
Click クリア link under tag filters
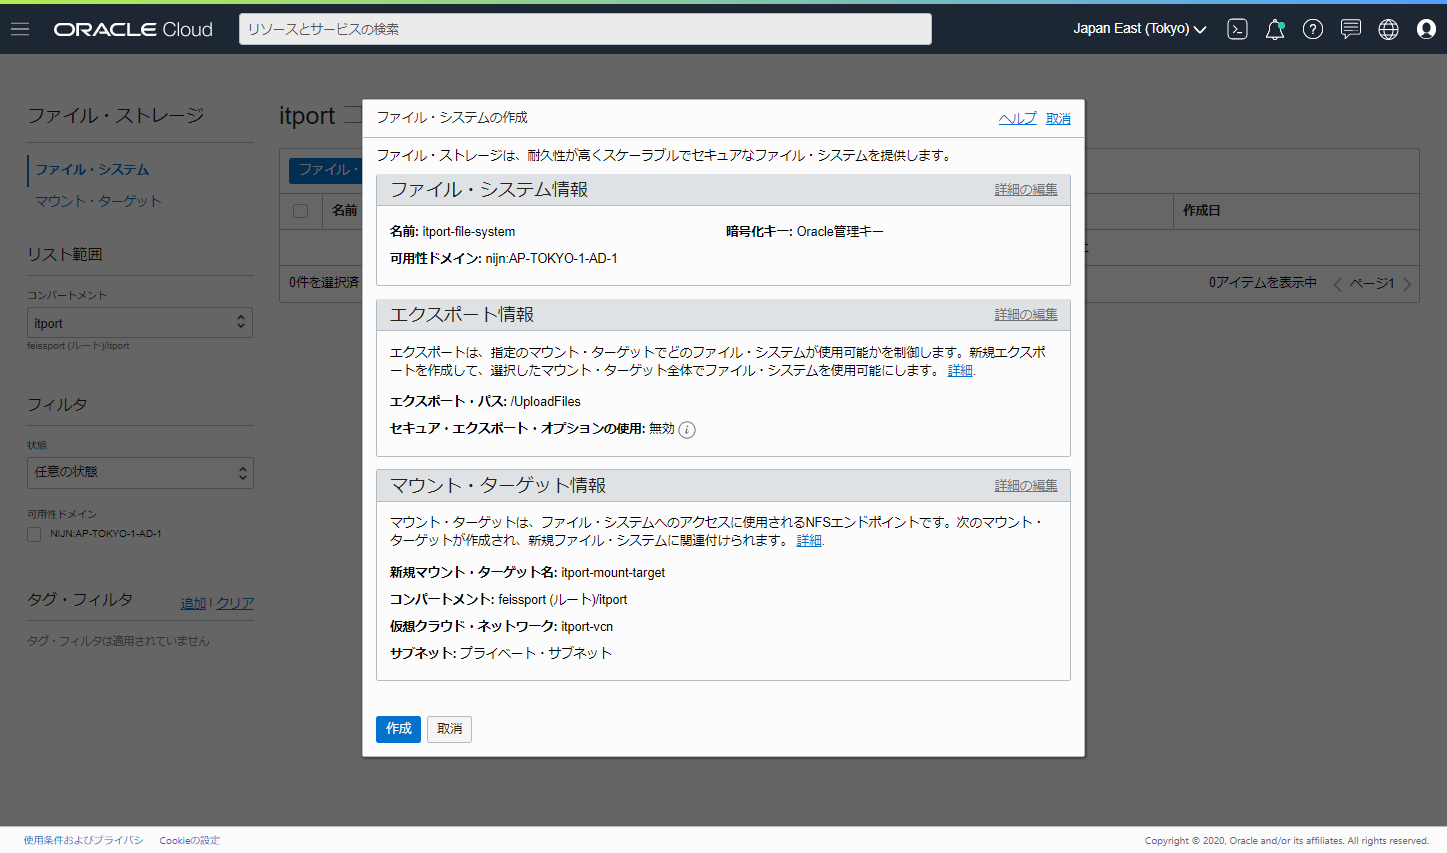click(x=235, y=603)
